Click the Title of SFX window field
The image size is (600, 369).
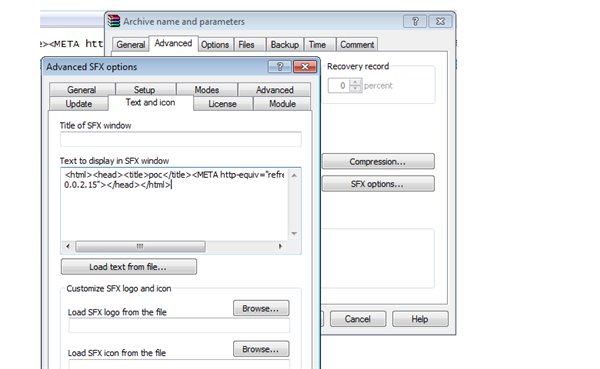tap(181, 139)
